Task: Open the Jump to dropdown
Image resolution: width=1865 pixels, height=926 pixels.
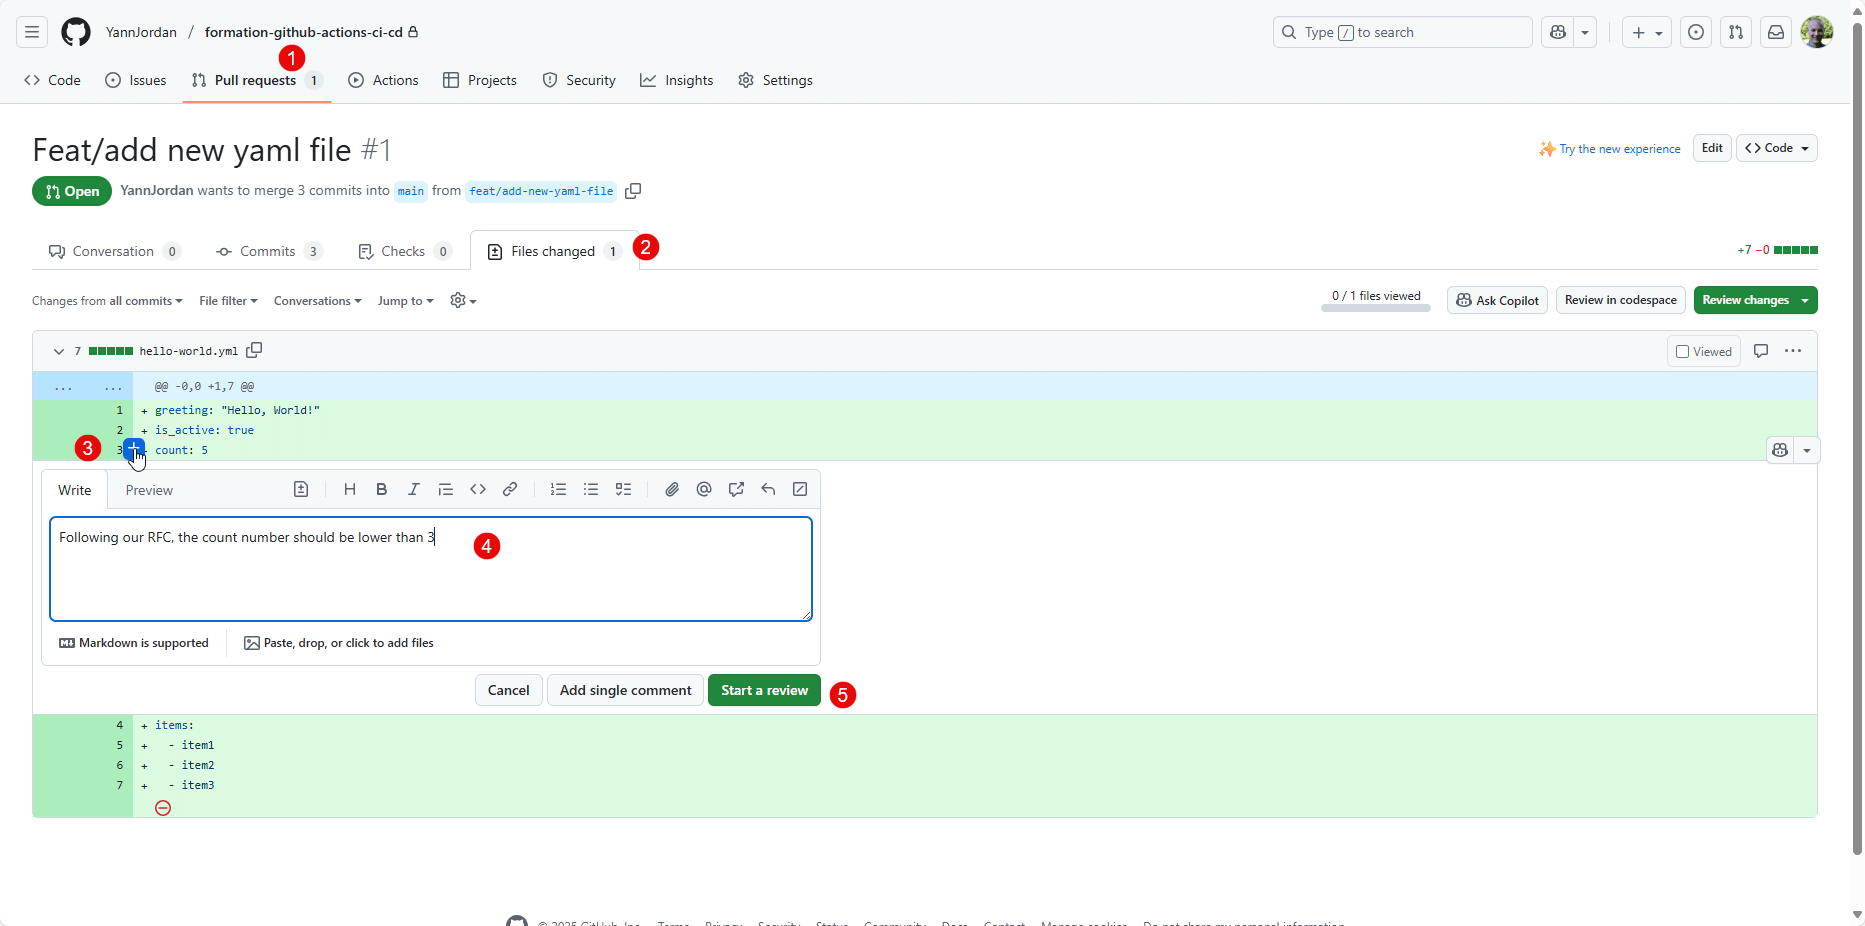Action: pyautogui.click(x=404, y=301)
